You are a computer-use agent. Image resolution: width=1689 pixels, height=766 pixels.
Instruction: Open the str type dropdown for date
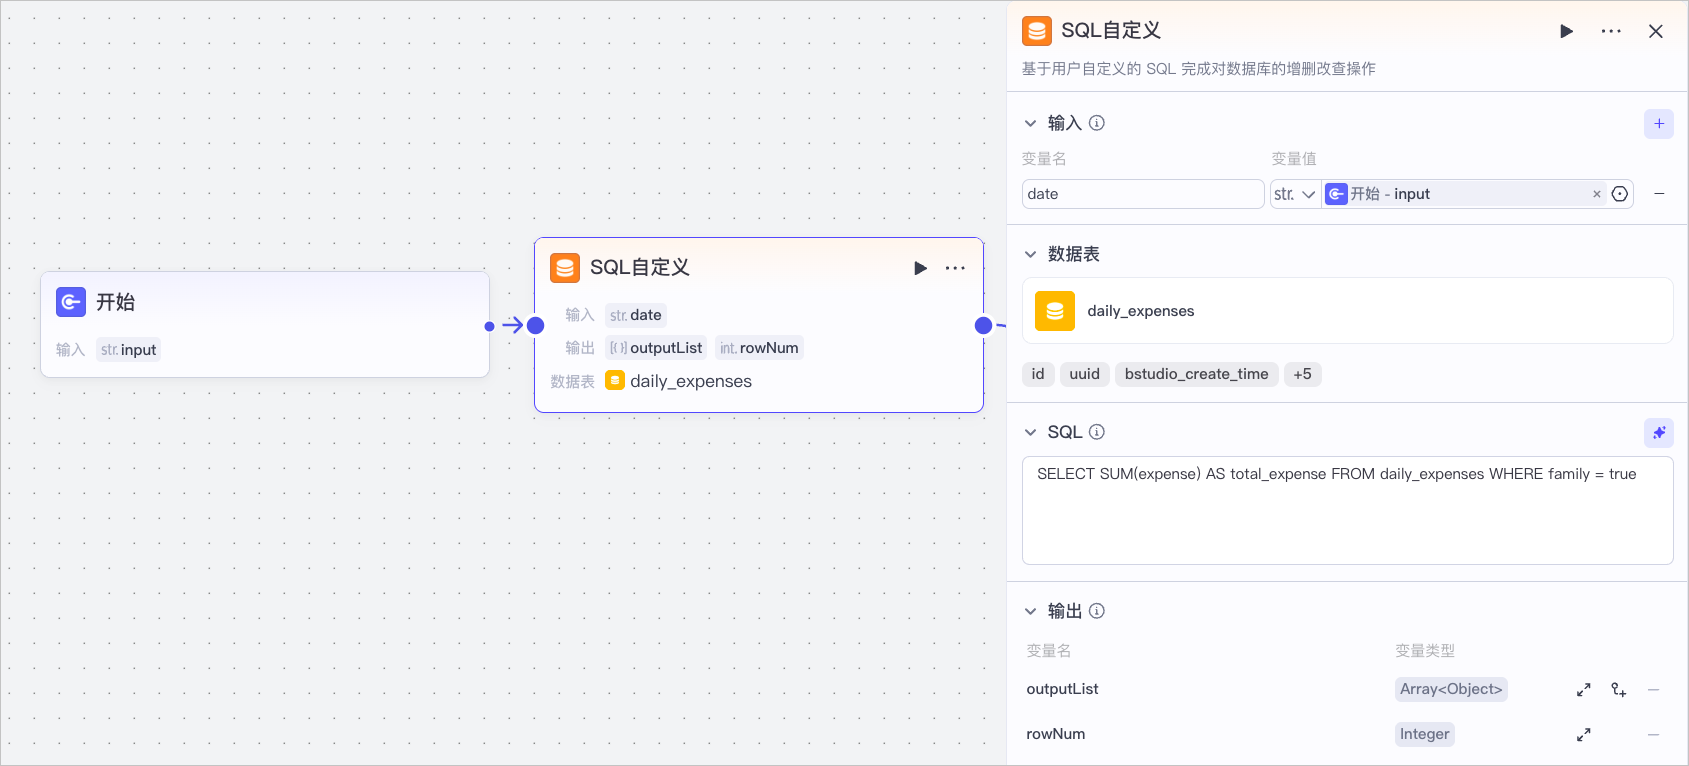coord(1295,194)
